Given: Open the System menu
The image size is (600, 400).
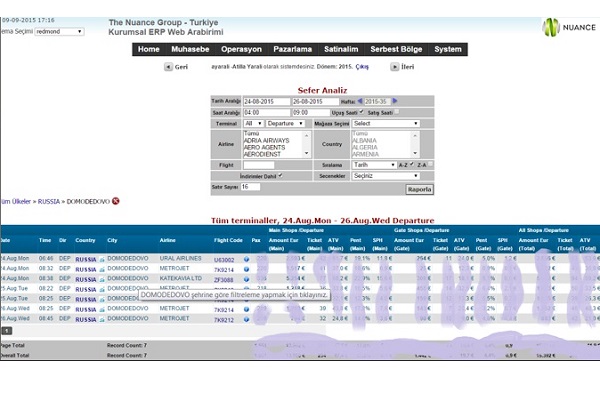Looking at the screenshot, I should 448,49.
